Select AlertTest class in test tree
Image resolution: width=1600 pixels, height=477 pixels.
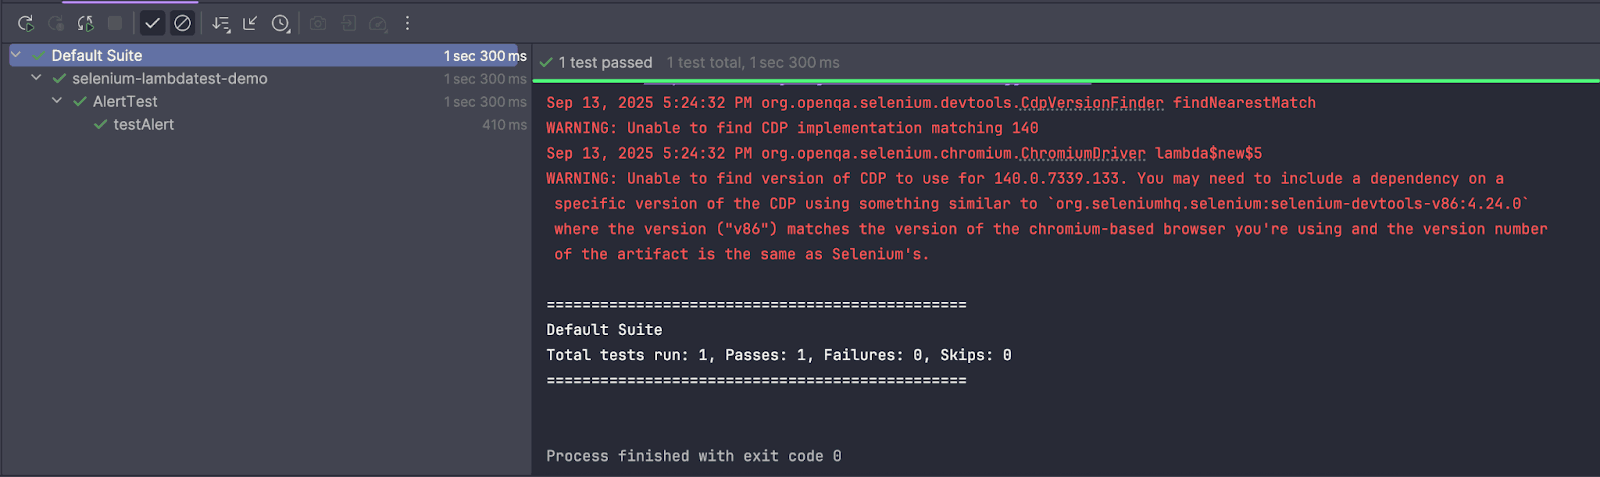pyautogui.click(x=125, y=102)
